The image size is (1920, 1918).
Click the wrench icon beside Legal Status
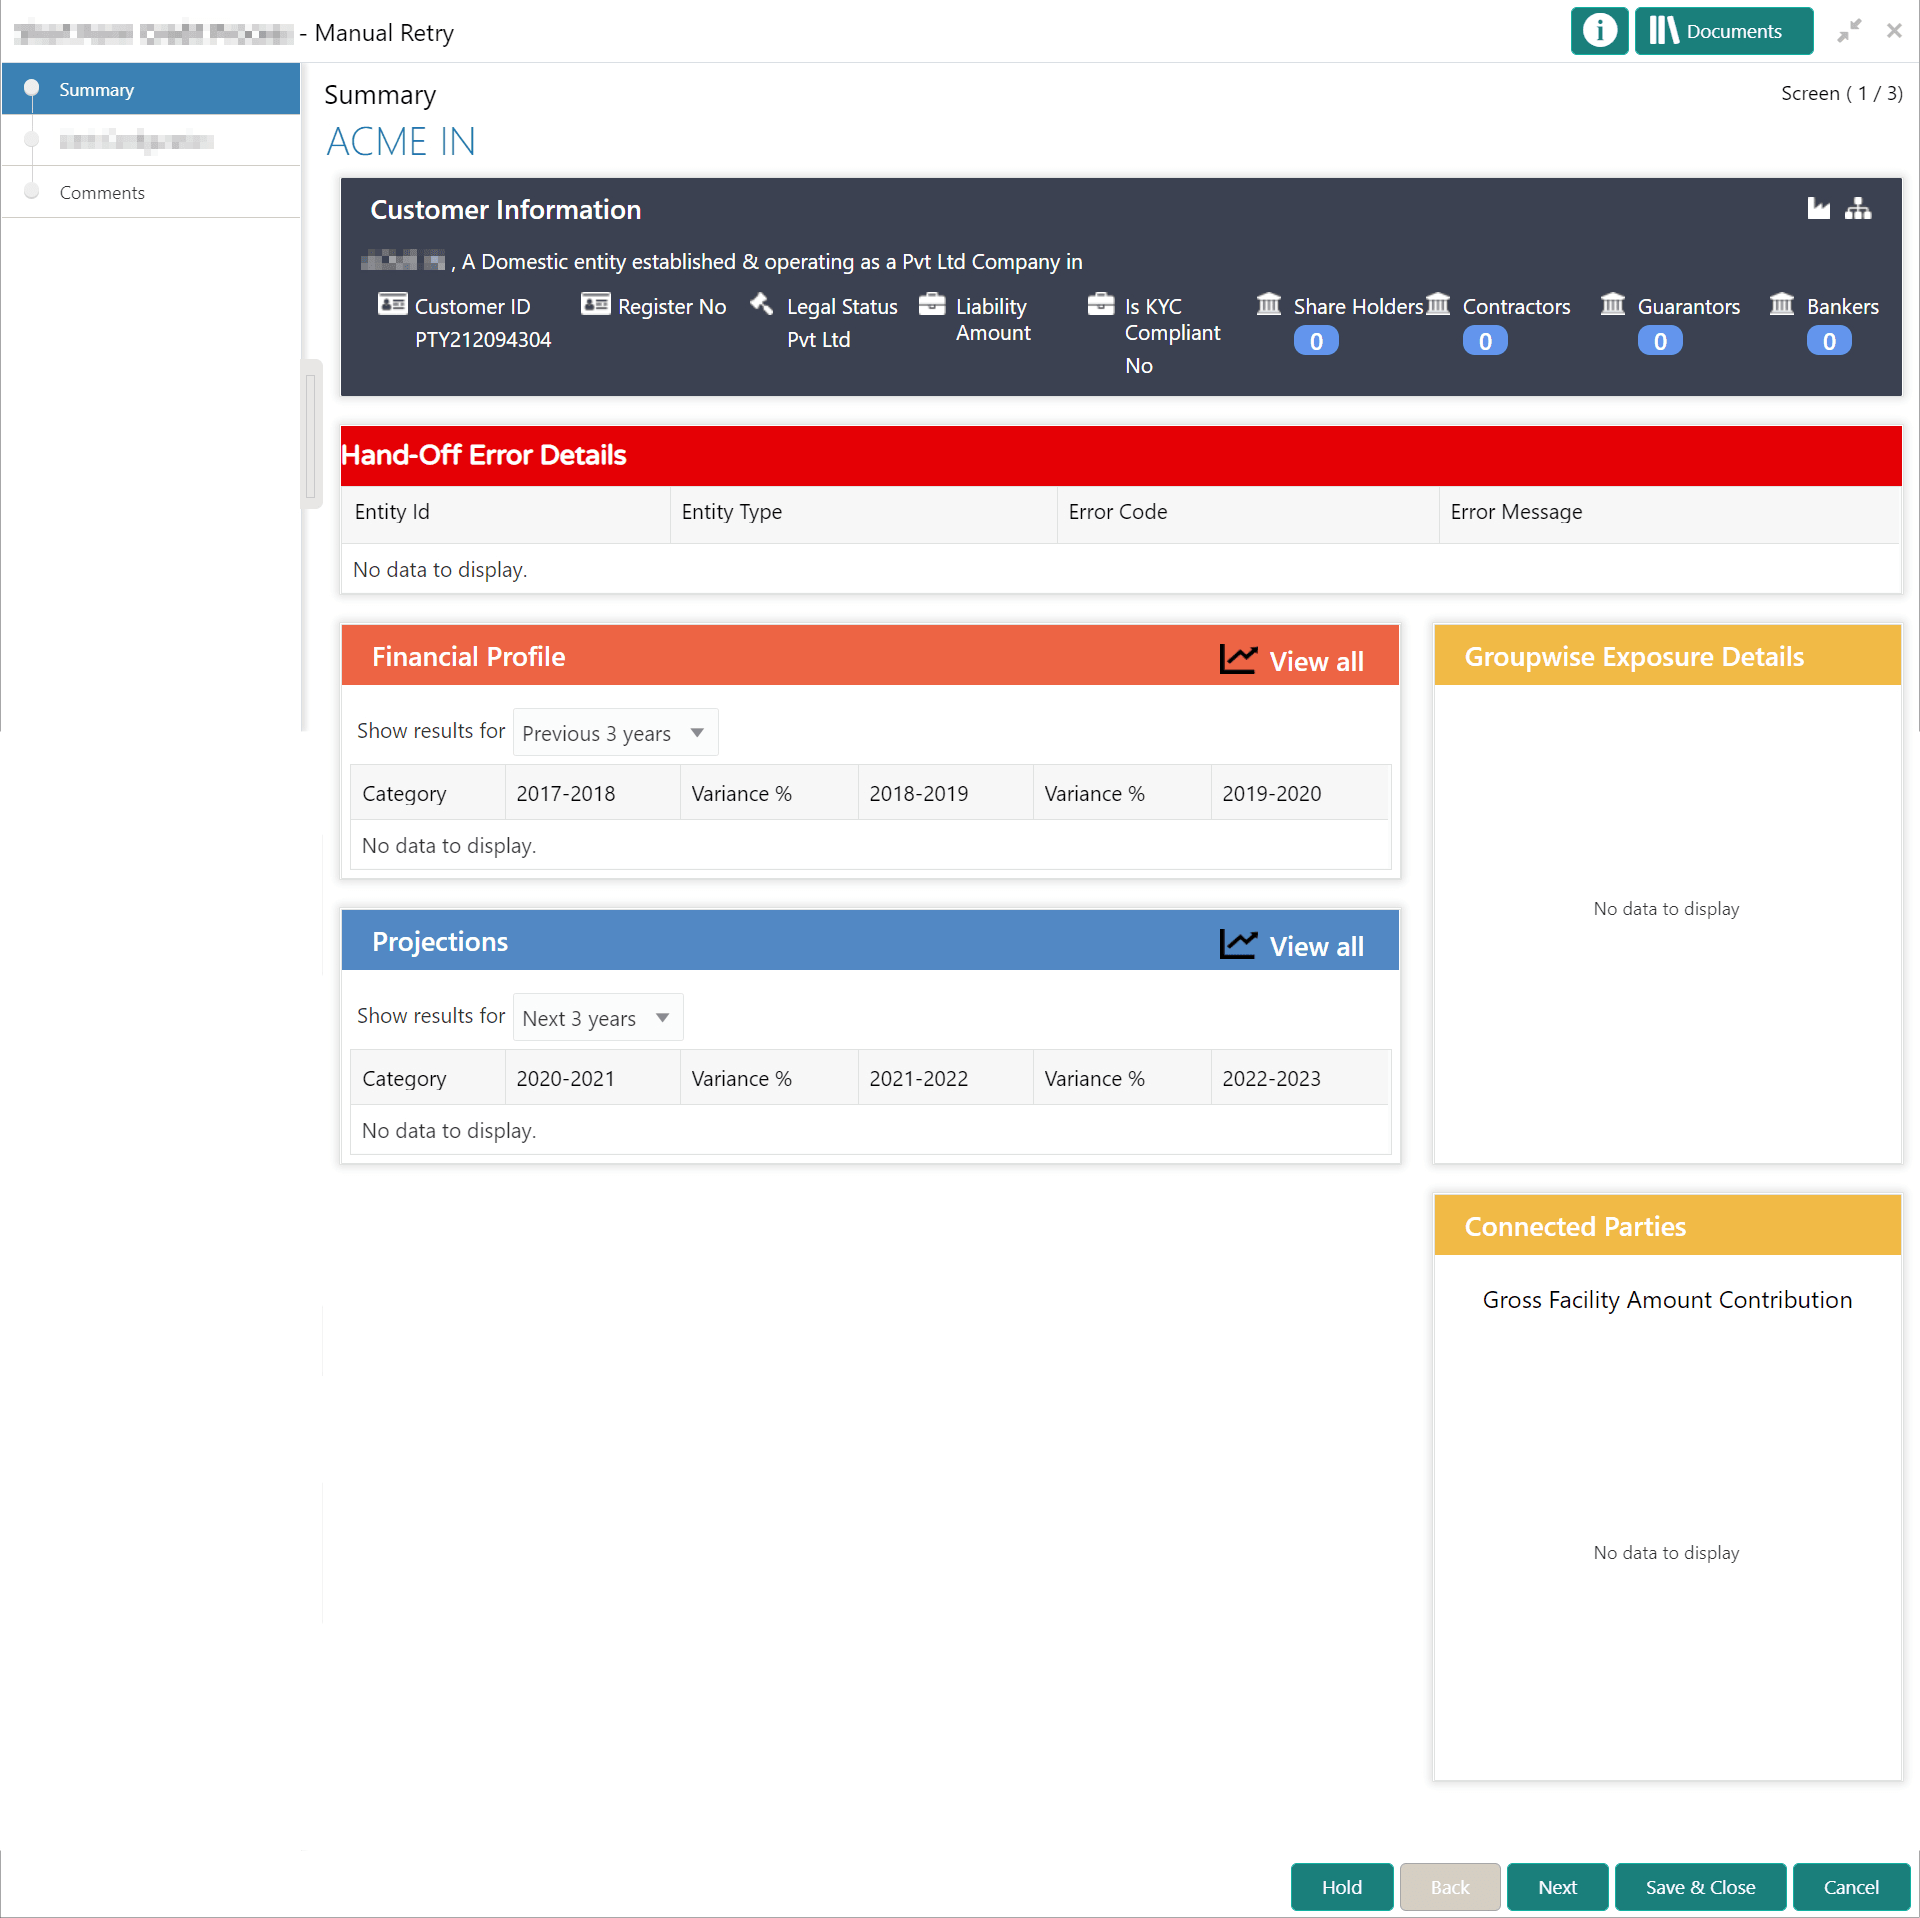tap(761, 303)
